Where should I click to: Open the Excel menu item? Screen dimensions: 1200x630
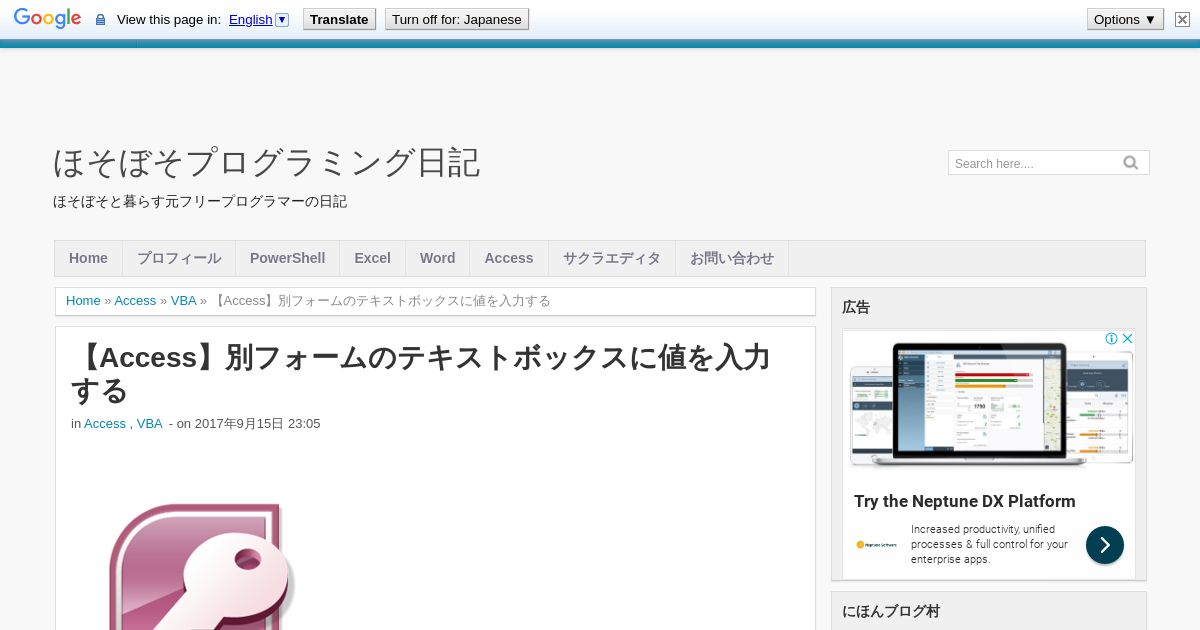tap(372, 258)
